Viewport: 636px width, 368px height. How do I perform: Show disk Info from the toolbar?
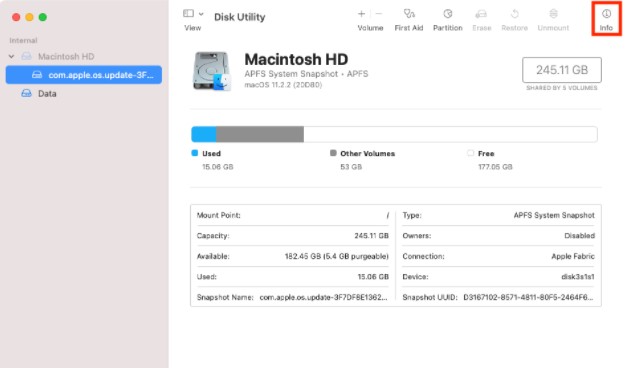(x=606, y=19)
